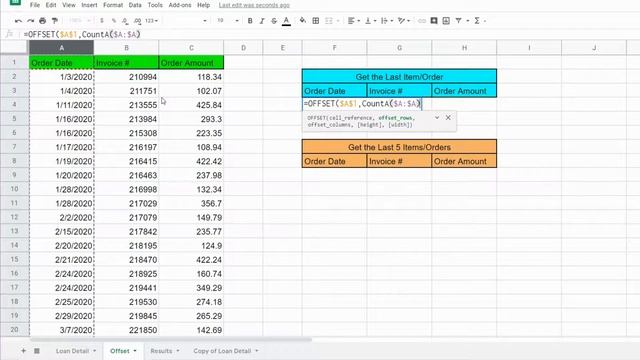
Task: Collapse the OFFSET formula help chevron
Action: 437,118
